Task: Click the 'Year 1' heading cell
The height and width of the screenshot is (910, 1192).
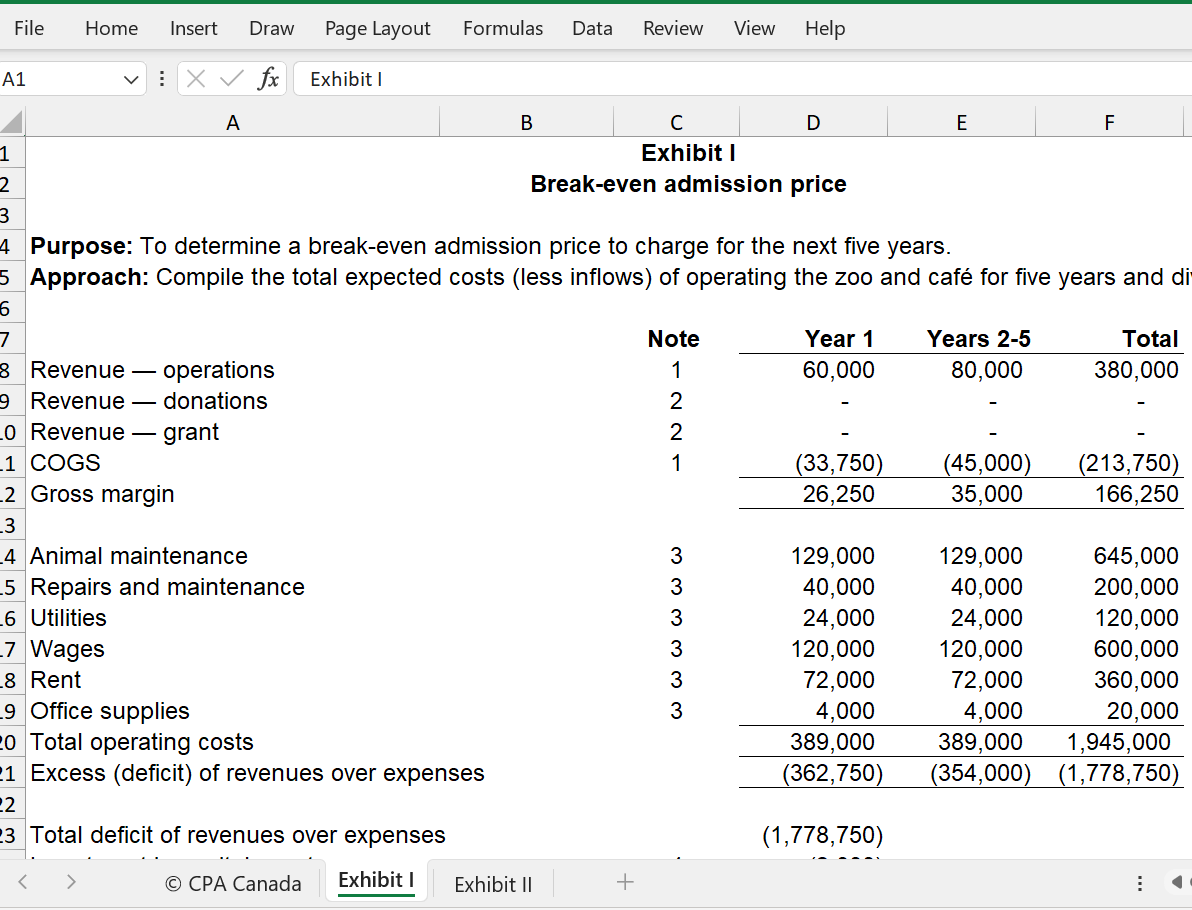Action: 839,339
